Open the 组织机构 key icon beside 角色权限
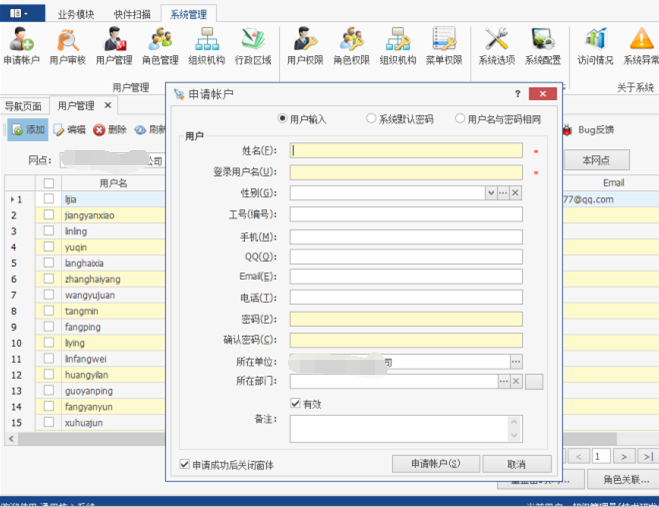This screenshot has height=507, width=659. [398, 45]
